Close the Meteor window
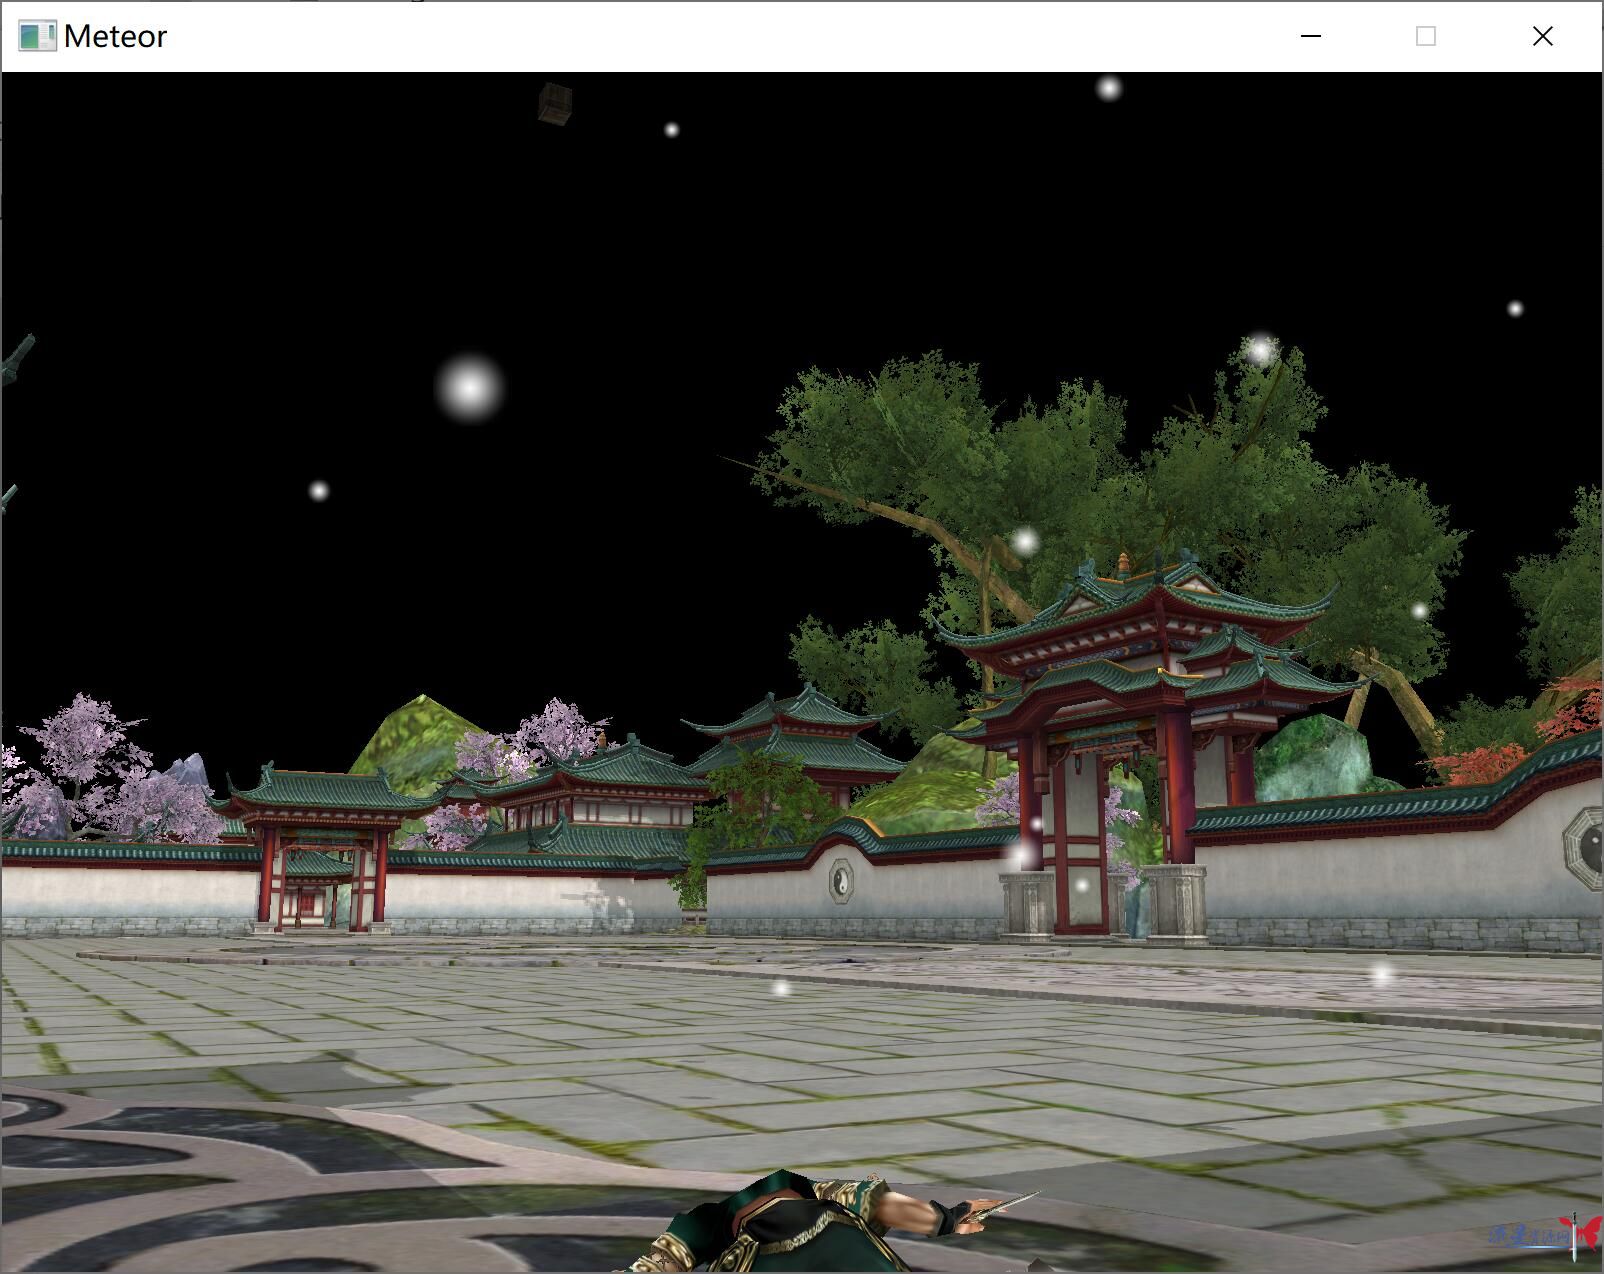 tap(1542, 36)
